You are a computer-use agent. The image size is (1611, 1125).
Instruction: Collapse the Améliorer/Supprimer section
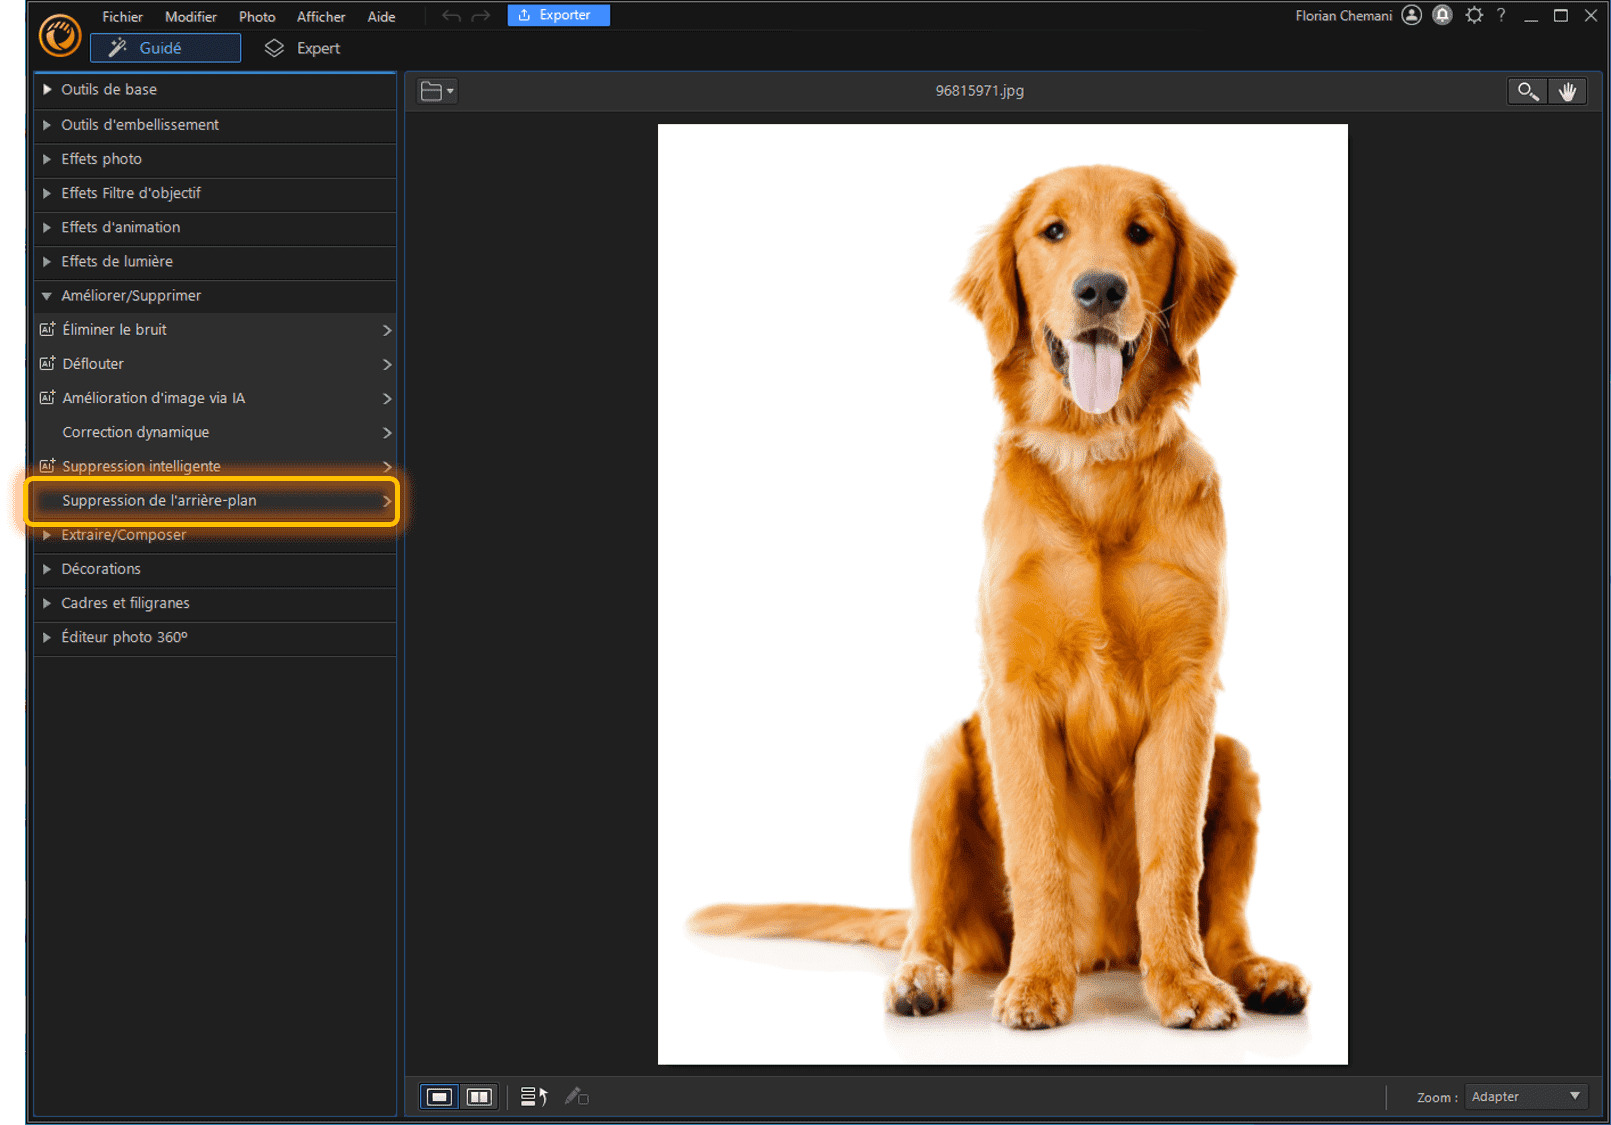click(131, 296)
